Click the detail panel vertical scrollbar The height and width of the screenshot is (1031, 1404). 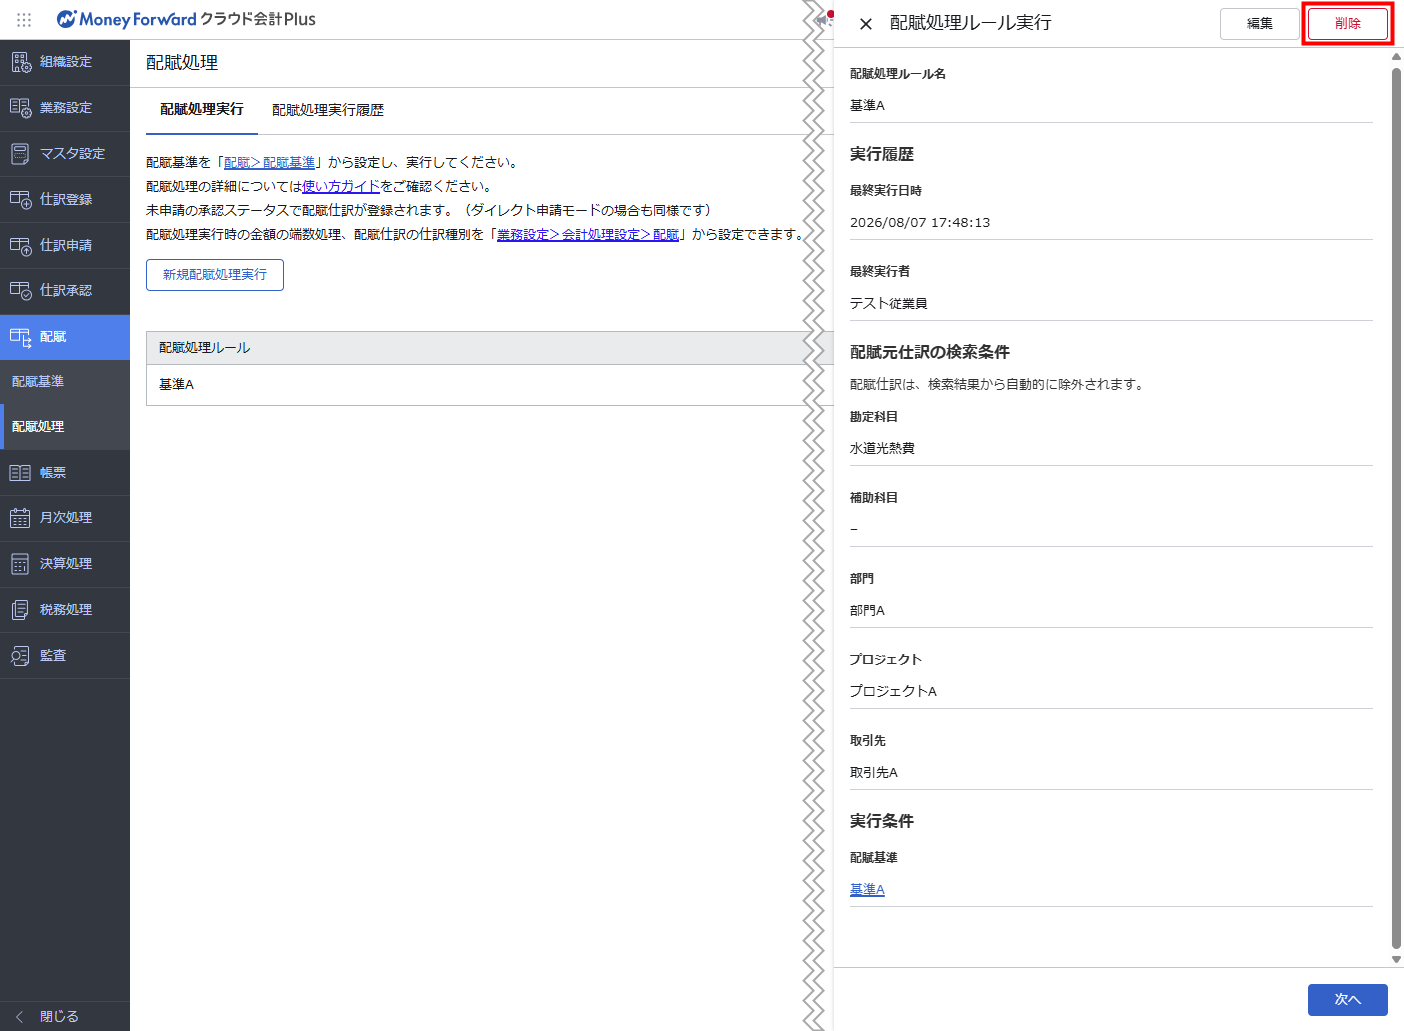pyautogui.click(x=1397, y=508)
